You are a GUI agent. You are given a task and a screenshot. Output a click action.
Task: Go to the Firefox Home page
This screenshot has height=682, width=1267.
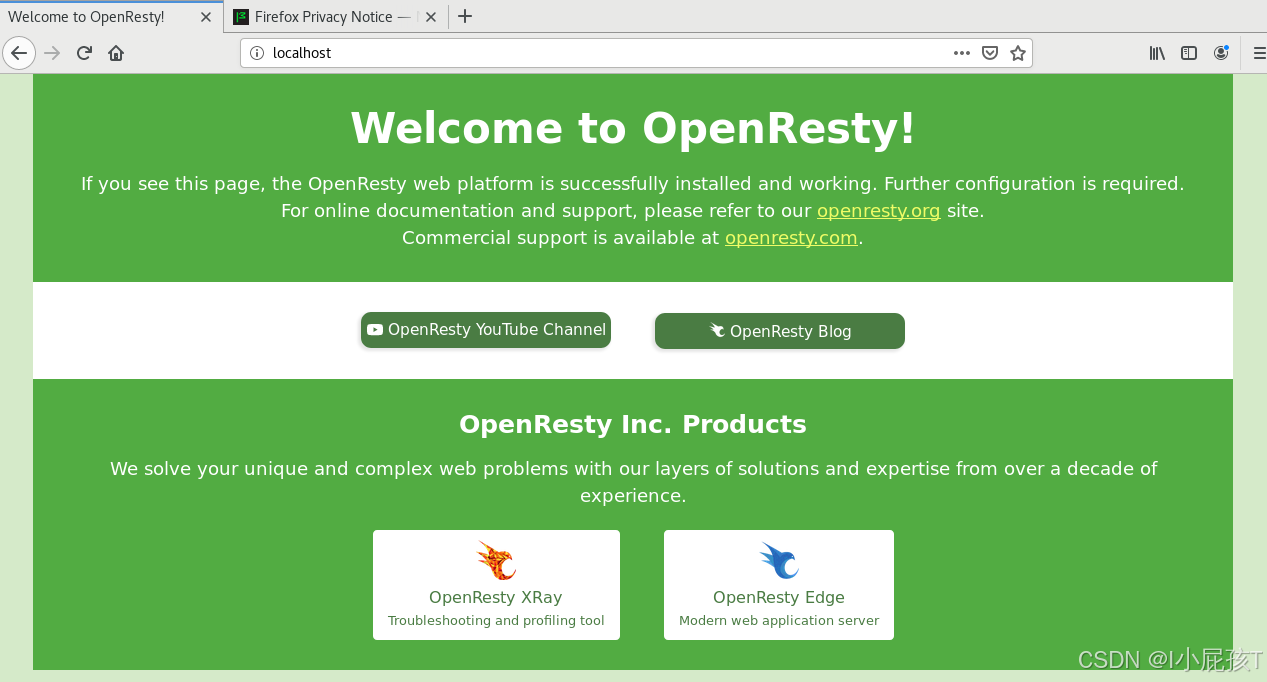click(x=116, y=53)
